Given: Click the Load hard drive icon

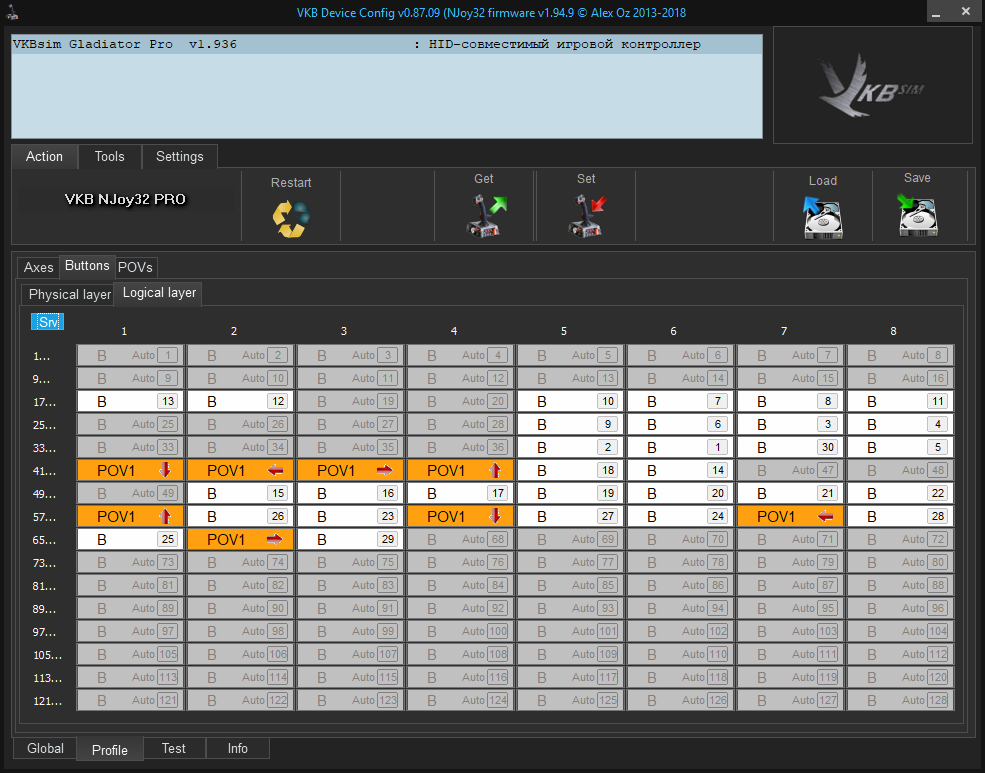Looking at the screenshot, I should pyautogui.click(x=822, y=217).
